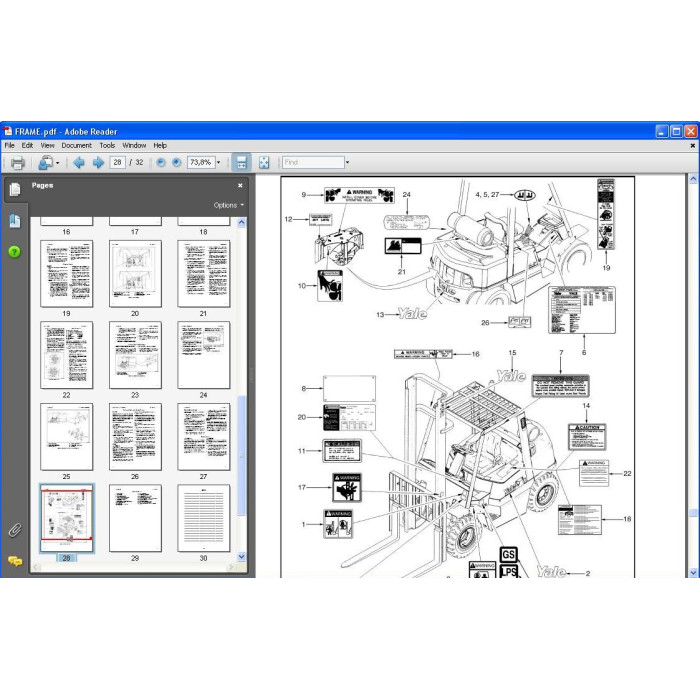Click the Pages panel title text
Screen dimensions: 700x700
(42, 185)
